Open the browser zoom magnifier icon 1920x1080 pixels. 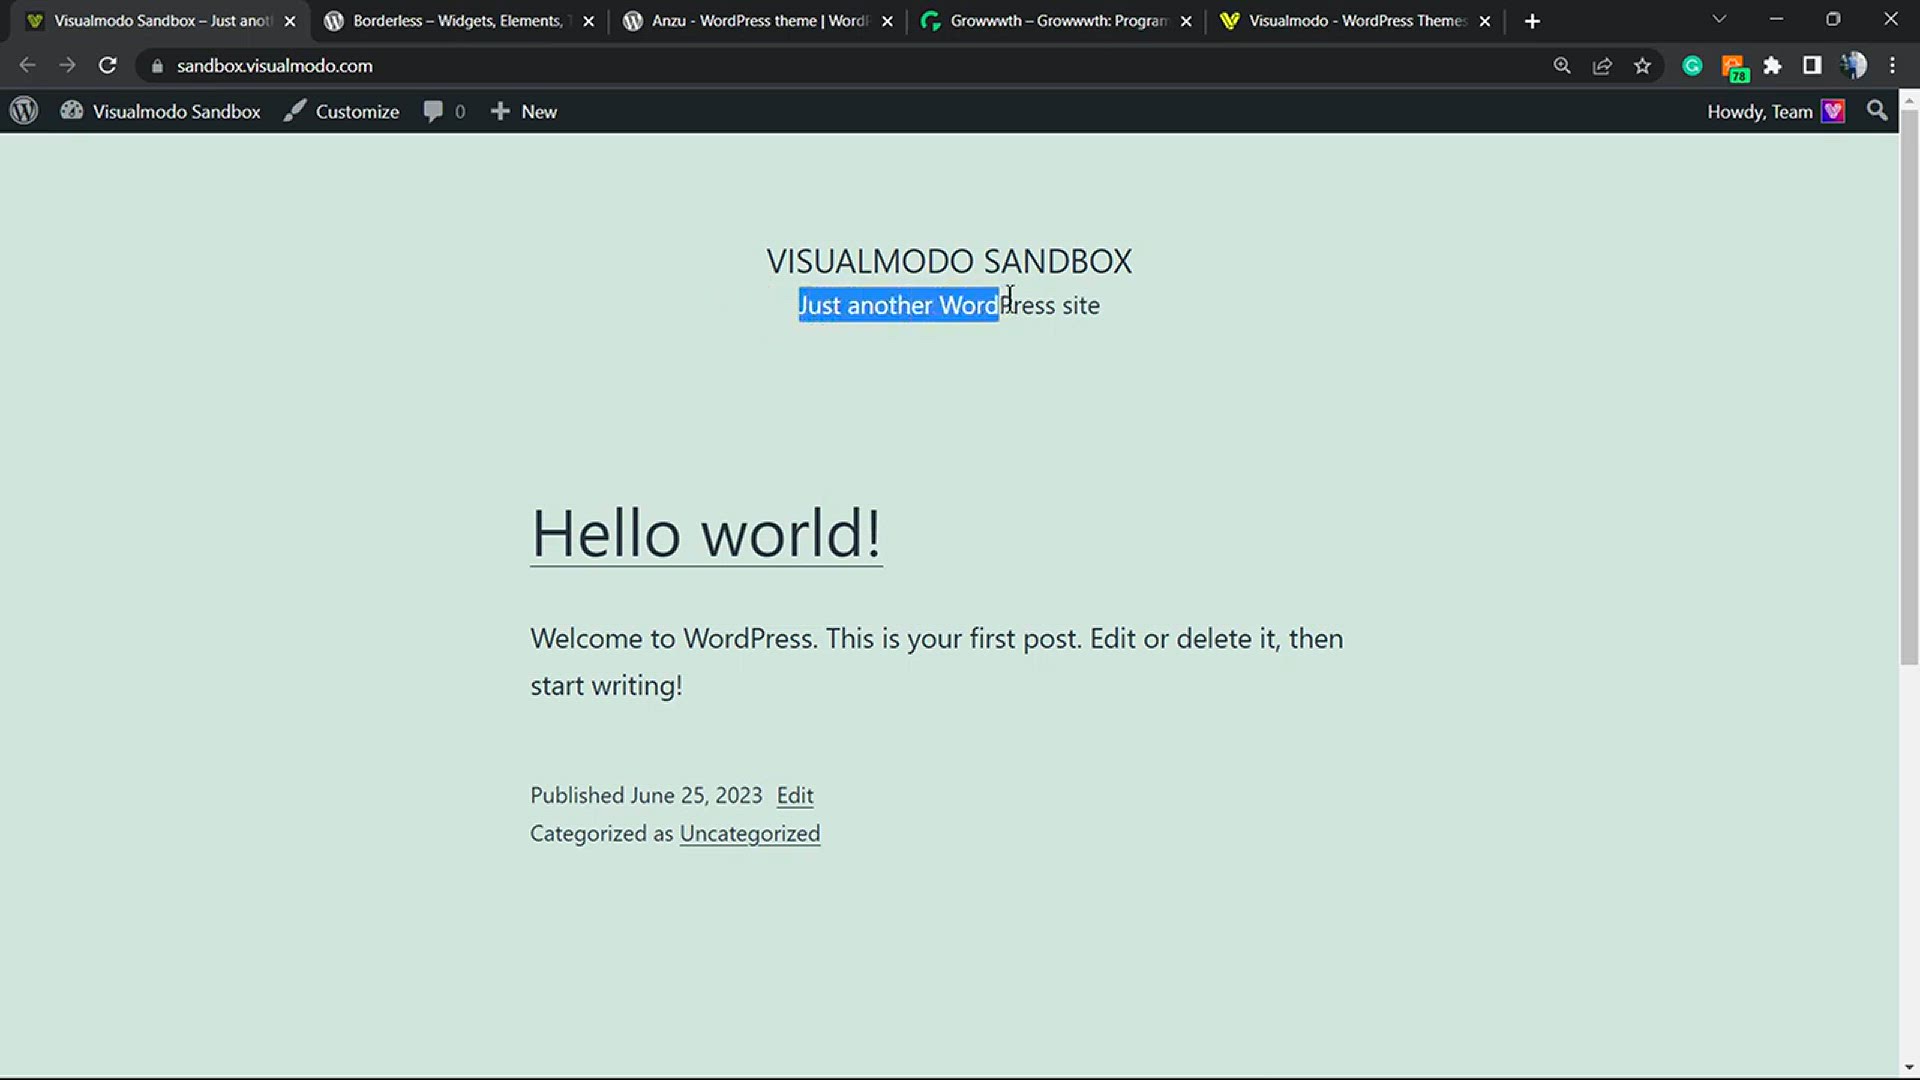tap(1562, 65)
